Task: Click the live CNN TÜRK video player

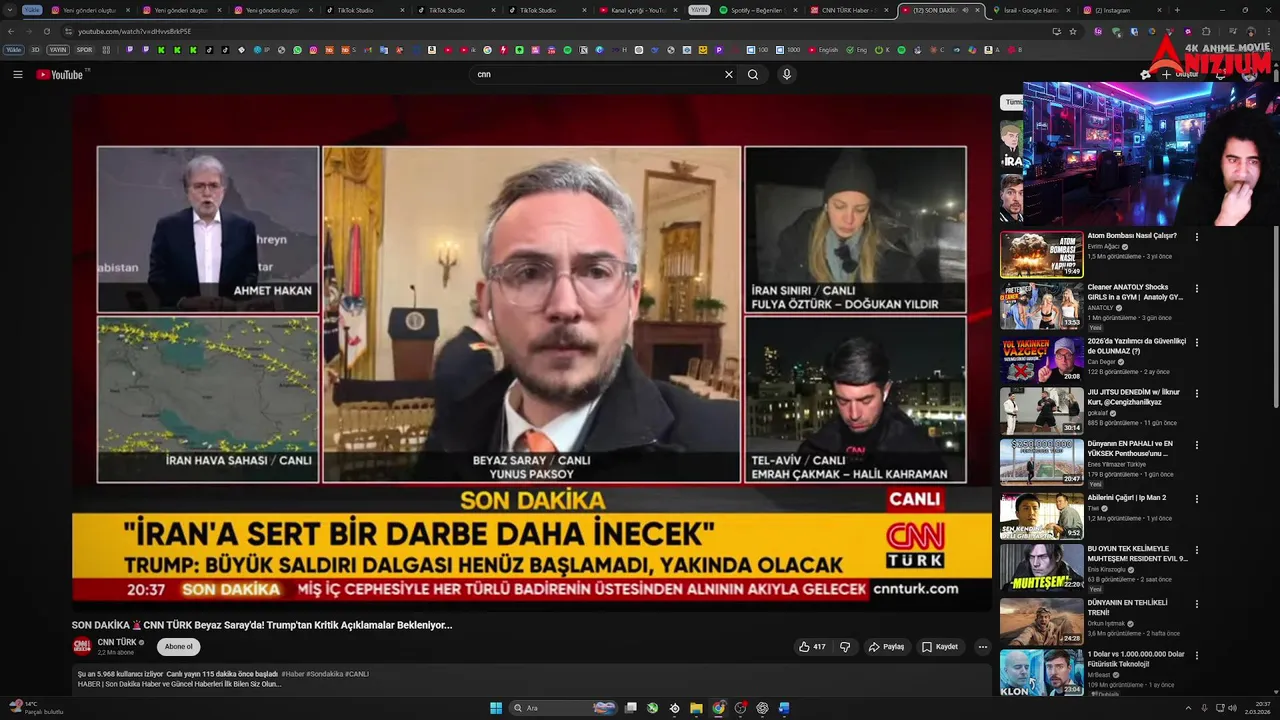Action: pos(531,352)
